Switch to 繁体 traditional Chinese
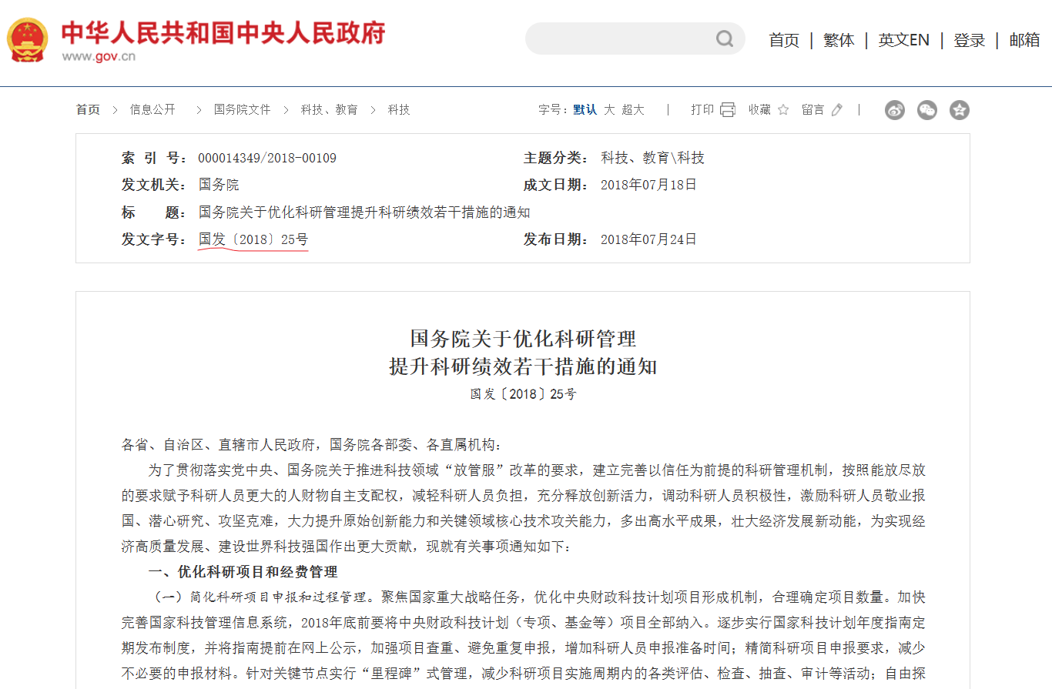 pos(839,40)
